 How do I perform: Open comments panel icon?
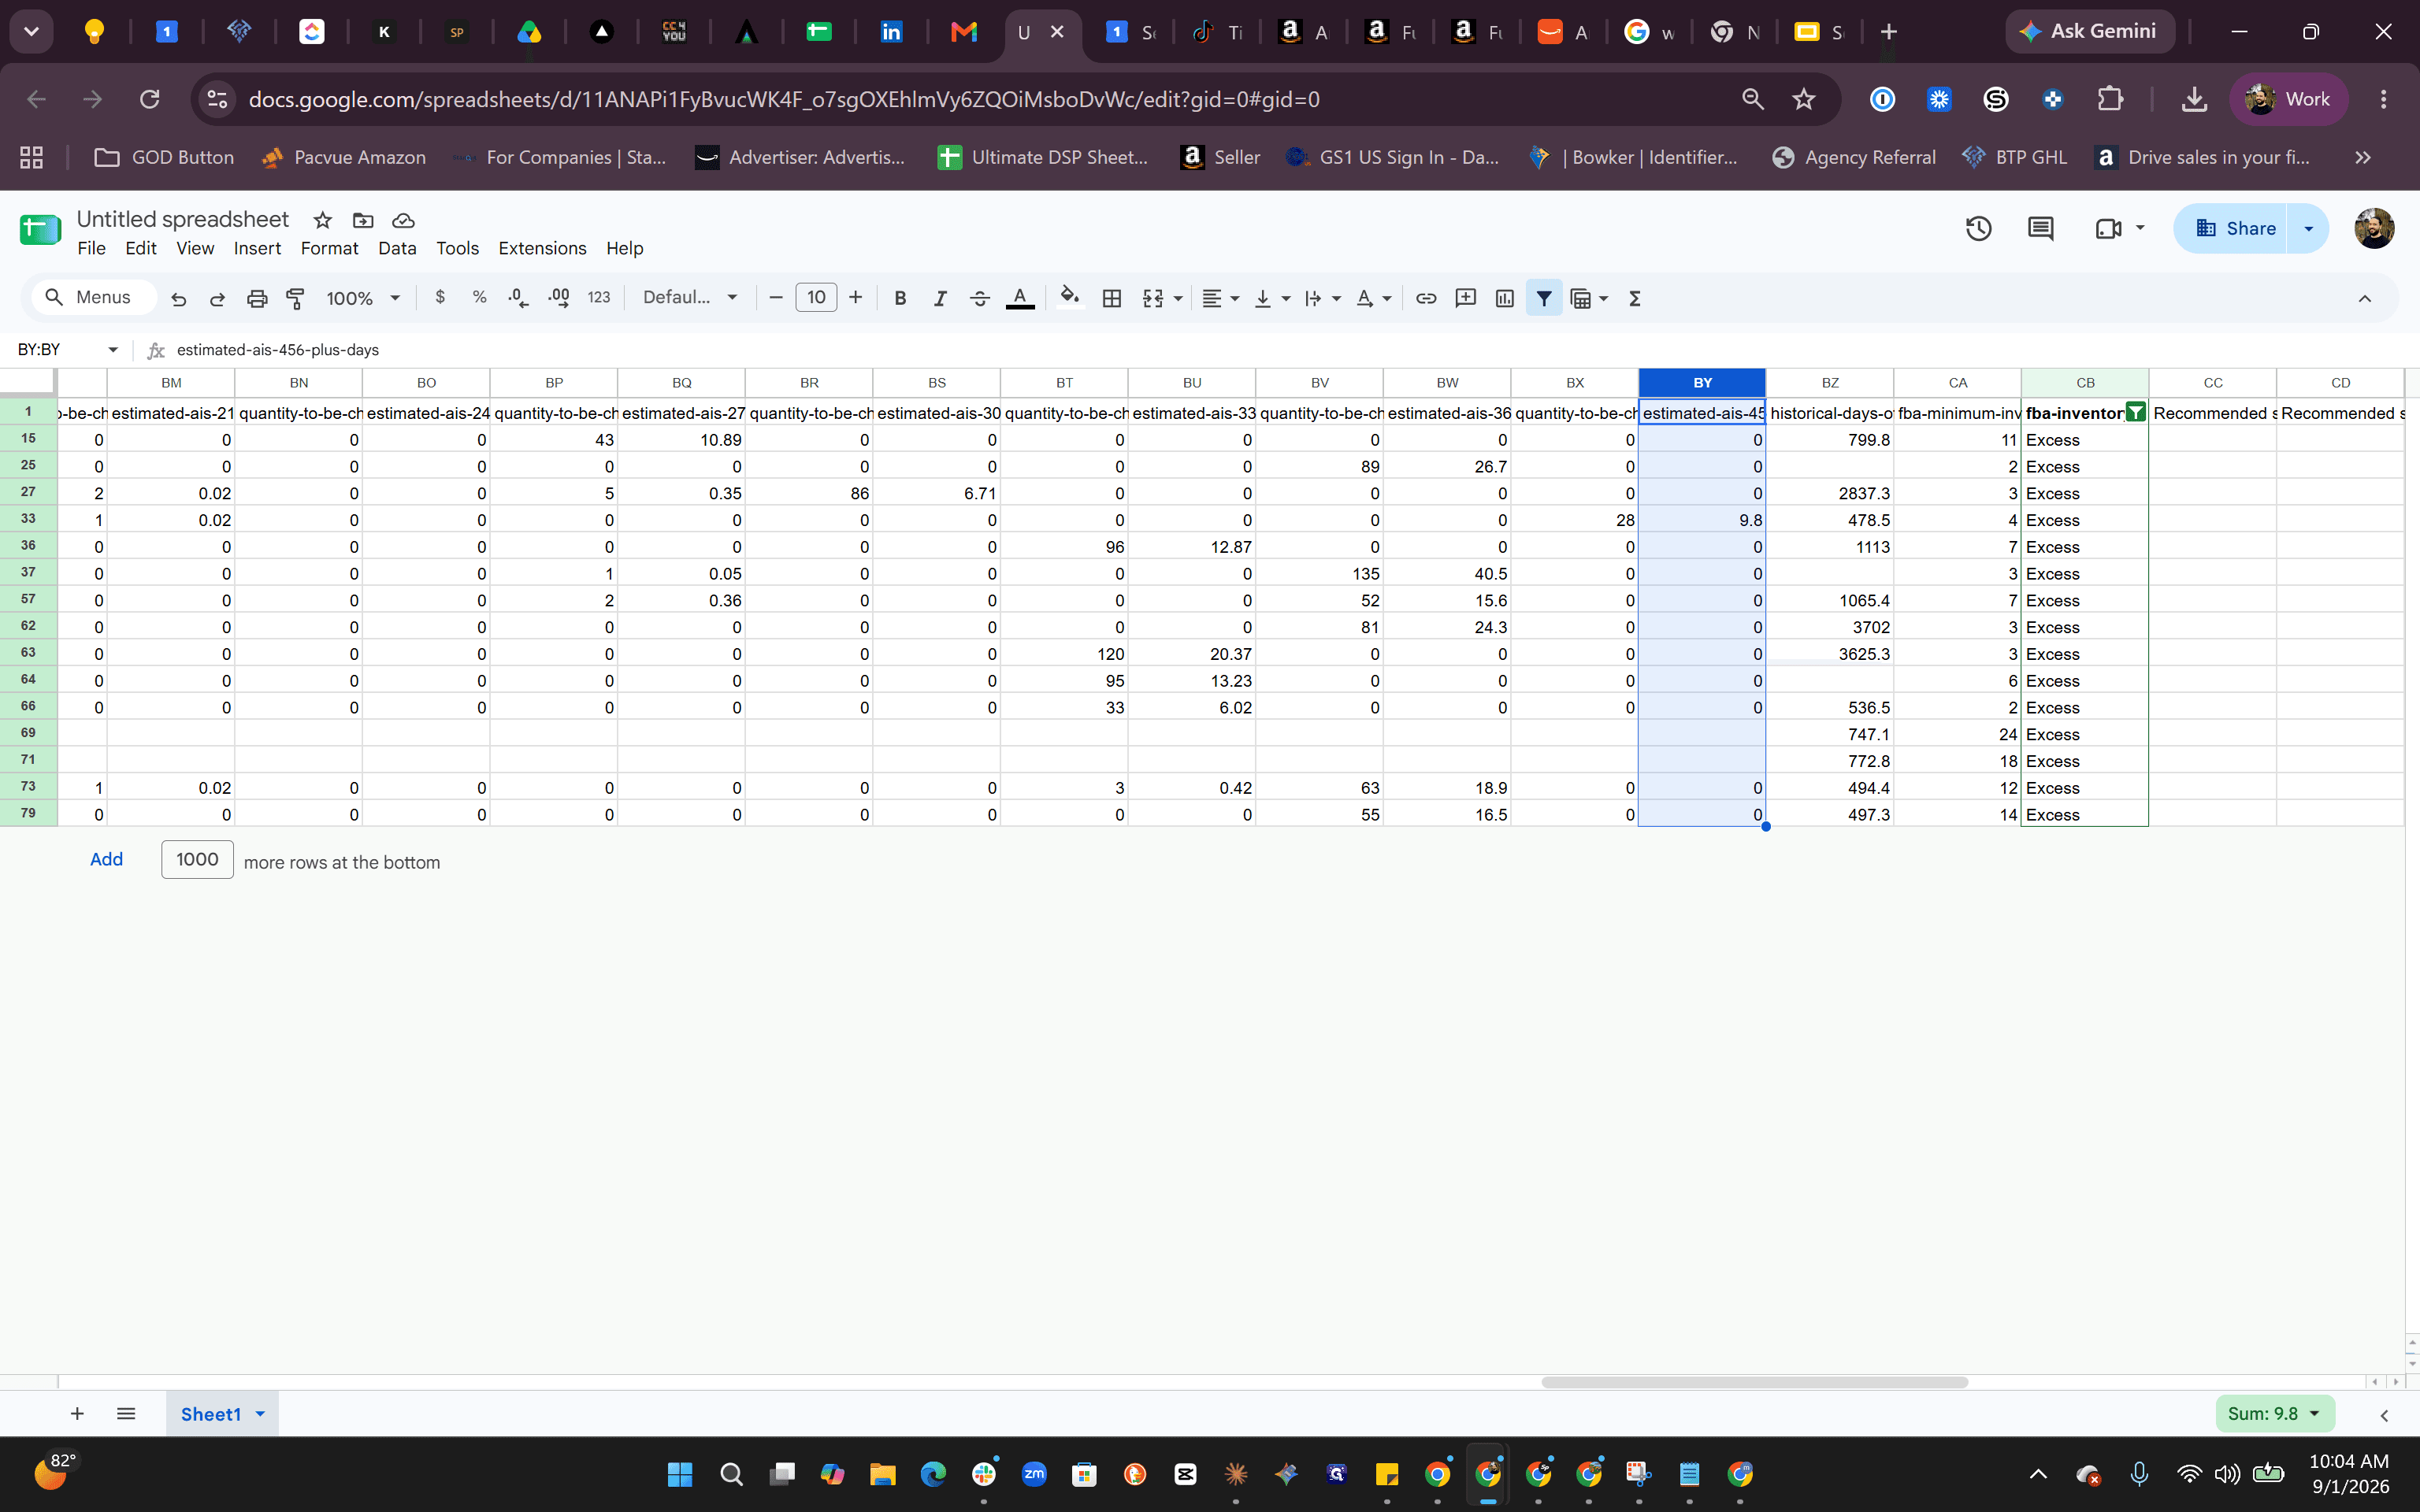[x=2040, y=229]
